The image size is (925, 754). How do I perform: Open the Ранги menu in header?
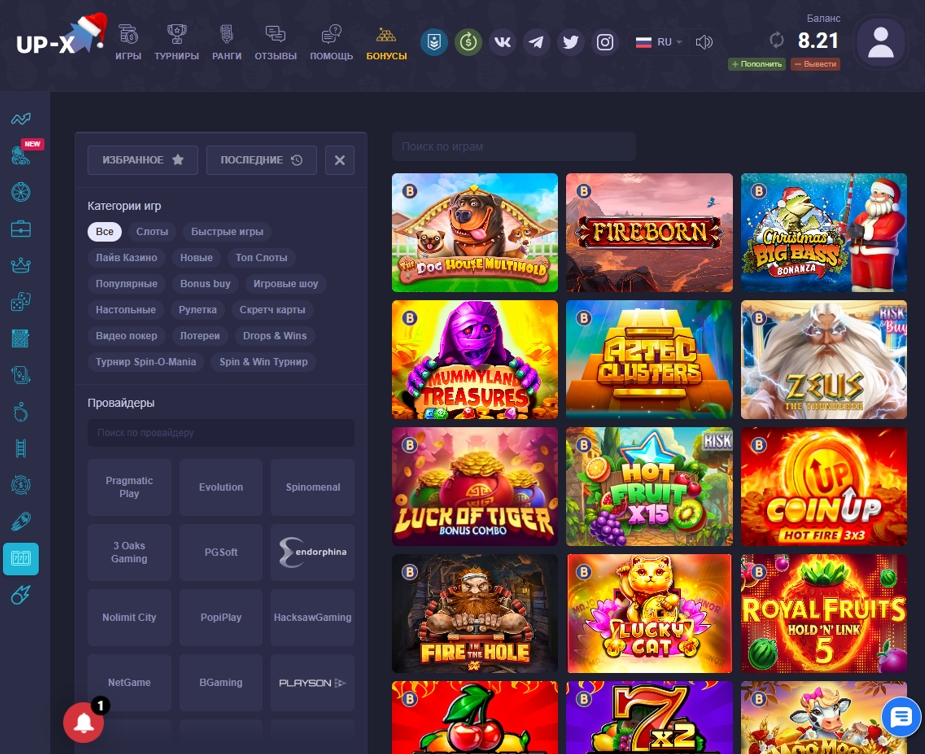coord(227,42)
